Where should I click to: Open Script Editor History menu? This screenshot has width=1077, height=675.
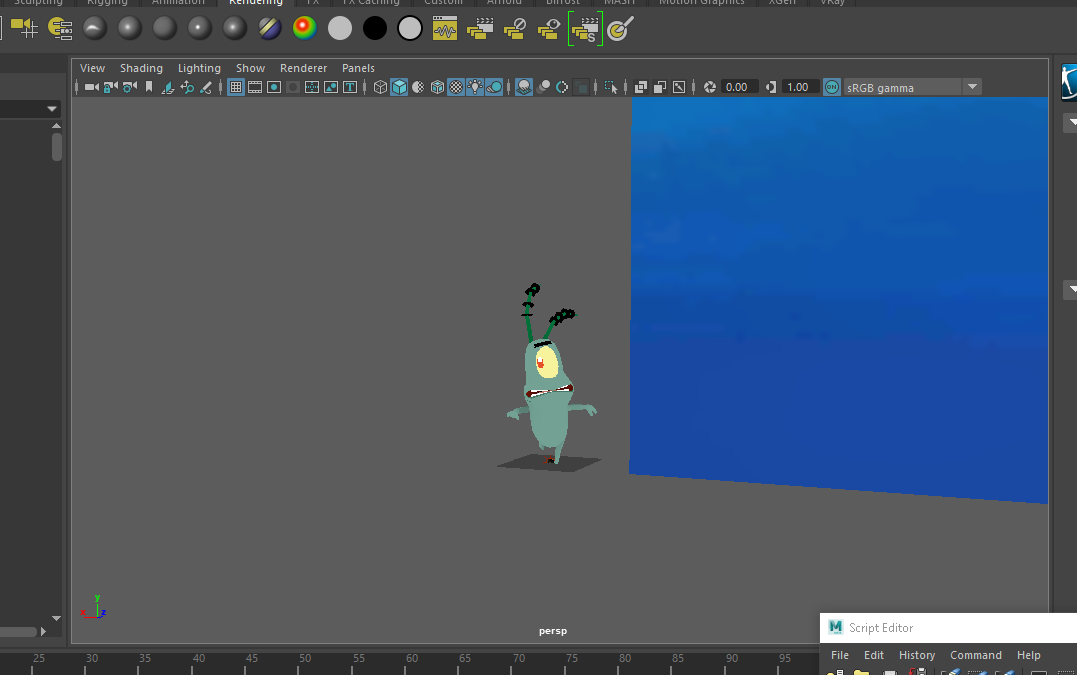click(x=917, y=655)
